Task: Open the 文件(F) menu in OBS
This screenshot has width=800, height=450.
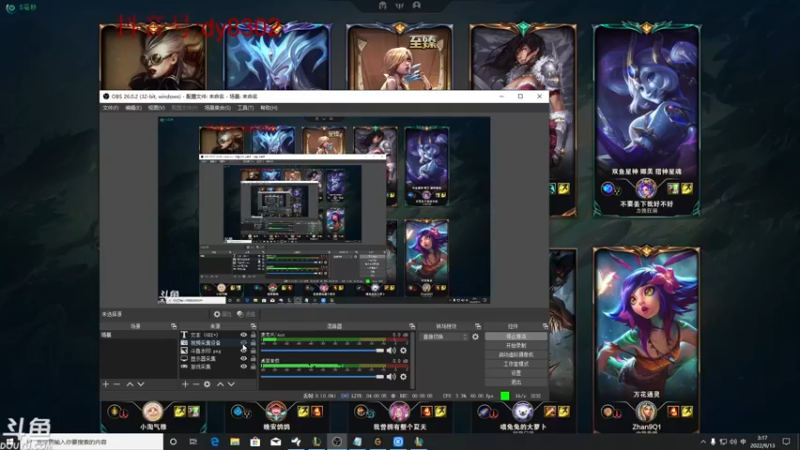Action: pyautogui.click(x=110, y=108)
